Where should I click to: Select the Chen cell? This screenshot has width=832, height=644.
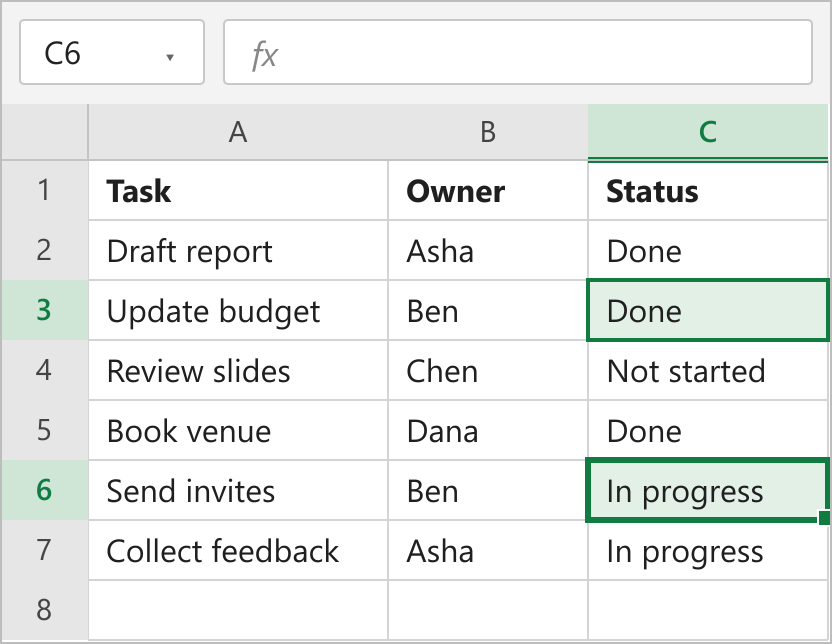488,370
